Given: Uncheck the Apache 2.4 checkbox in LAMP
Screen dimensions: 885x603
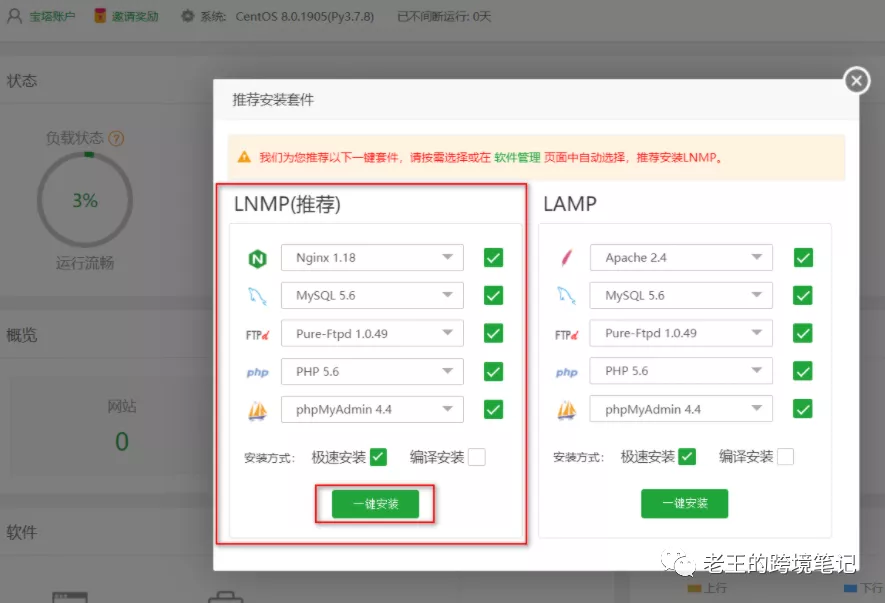Looking at the screenshot, I should [x=803, y=258].
